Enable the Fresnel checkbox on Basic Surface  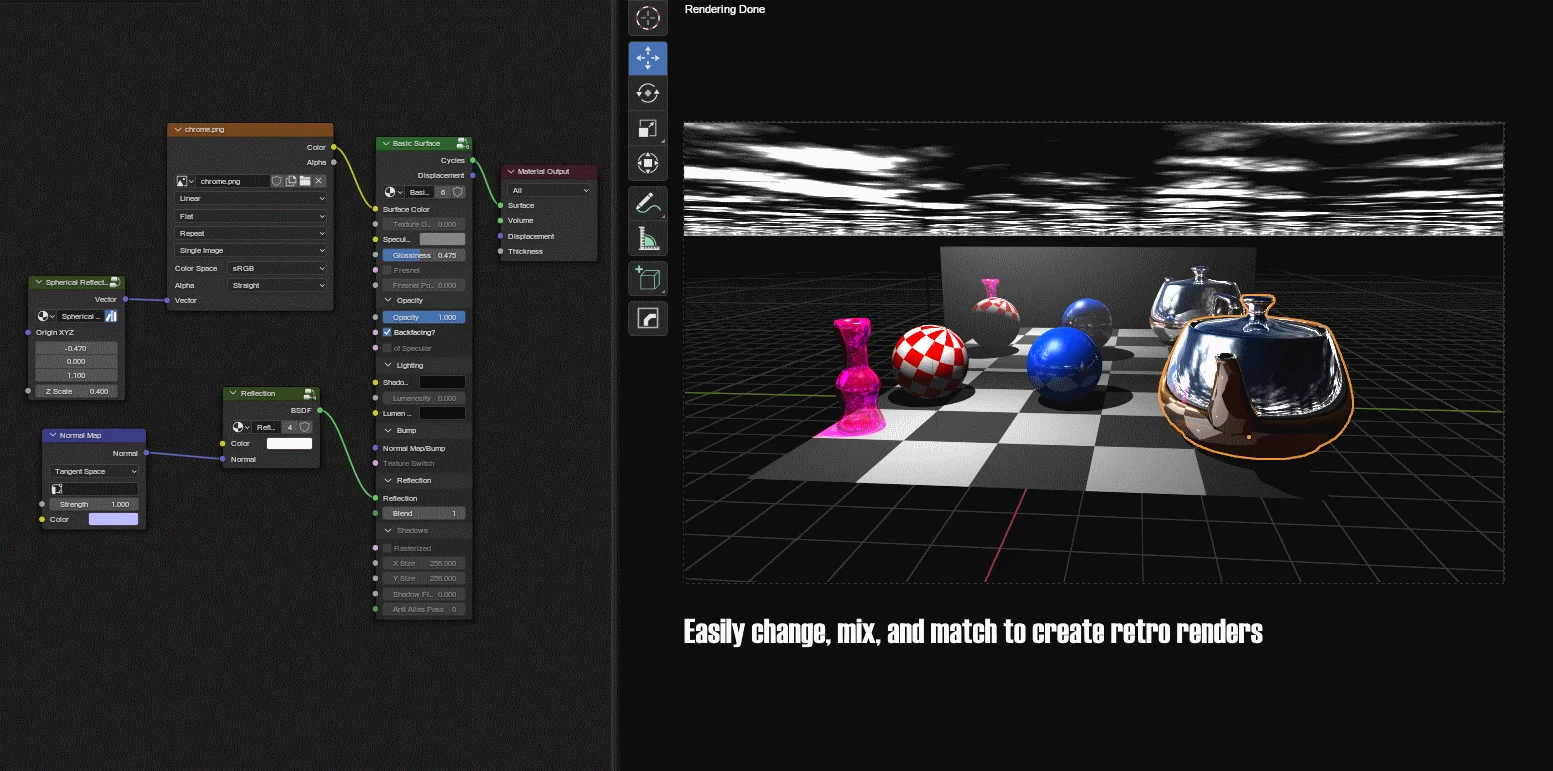pos(387,270)
